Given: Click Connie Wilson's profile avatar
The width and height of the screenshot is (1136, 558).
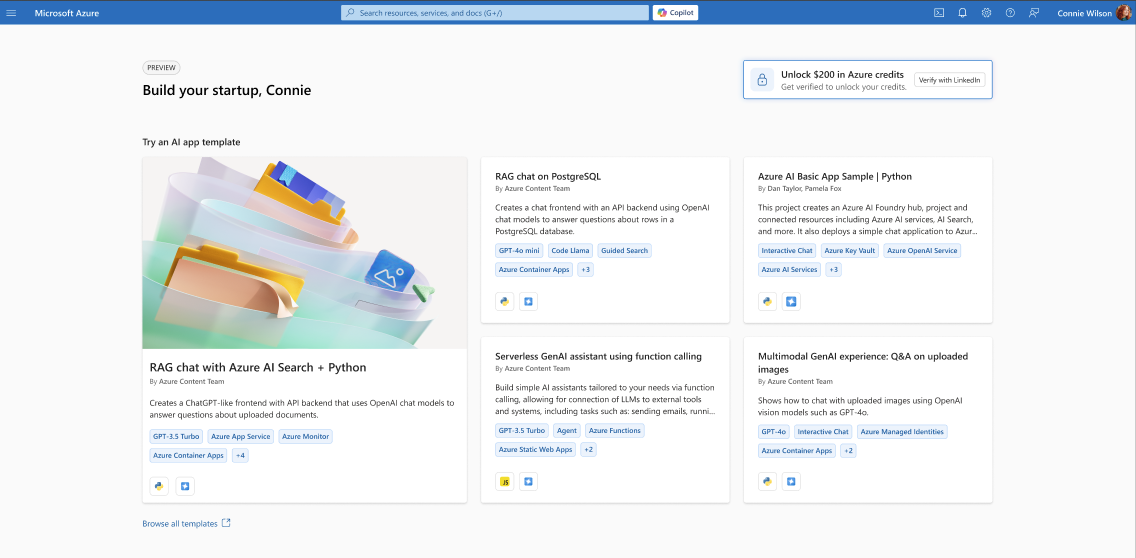Looking at the screenshot, I should 1124,12.
